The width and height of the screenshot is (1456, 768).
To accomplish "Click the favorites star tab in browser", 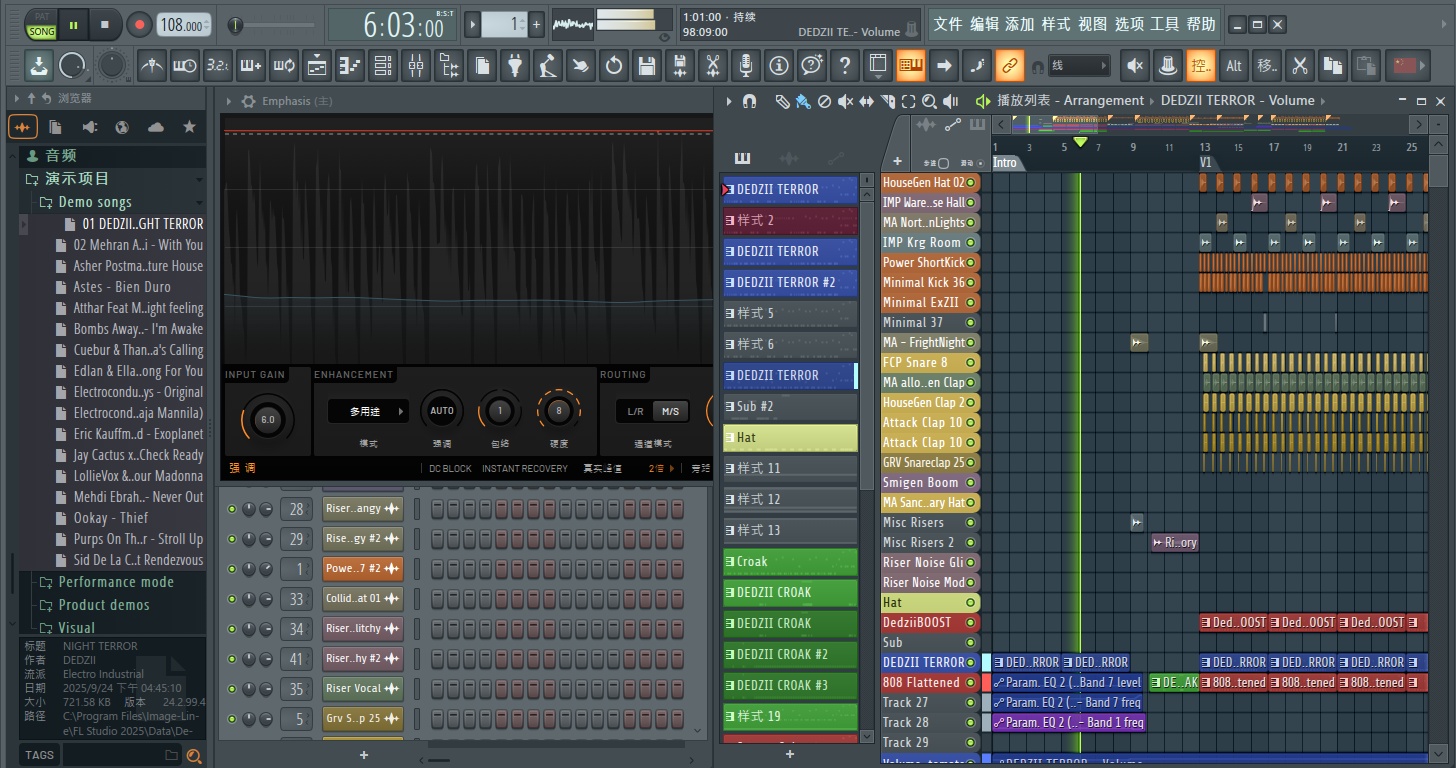I will click(189, 127).
